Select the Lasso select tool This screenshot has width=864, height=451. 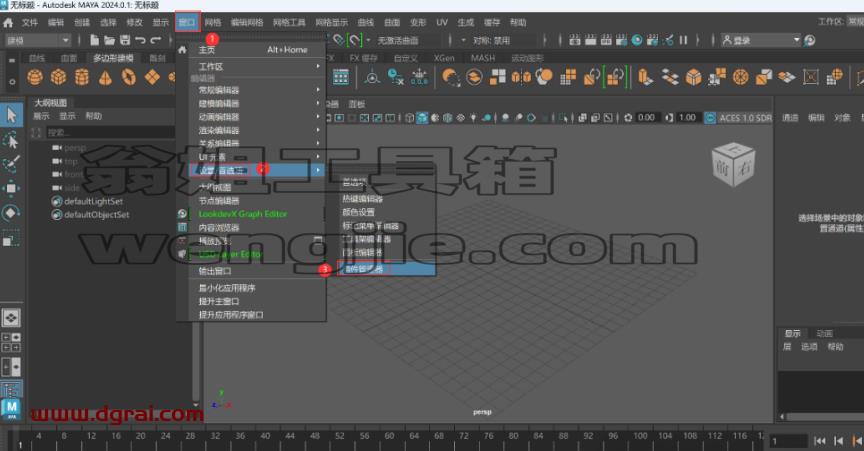click(11, 141)
